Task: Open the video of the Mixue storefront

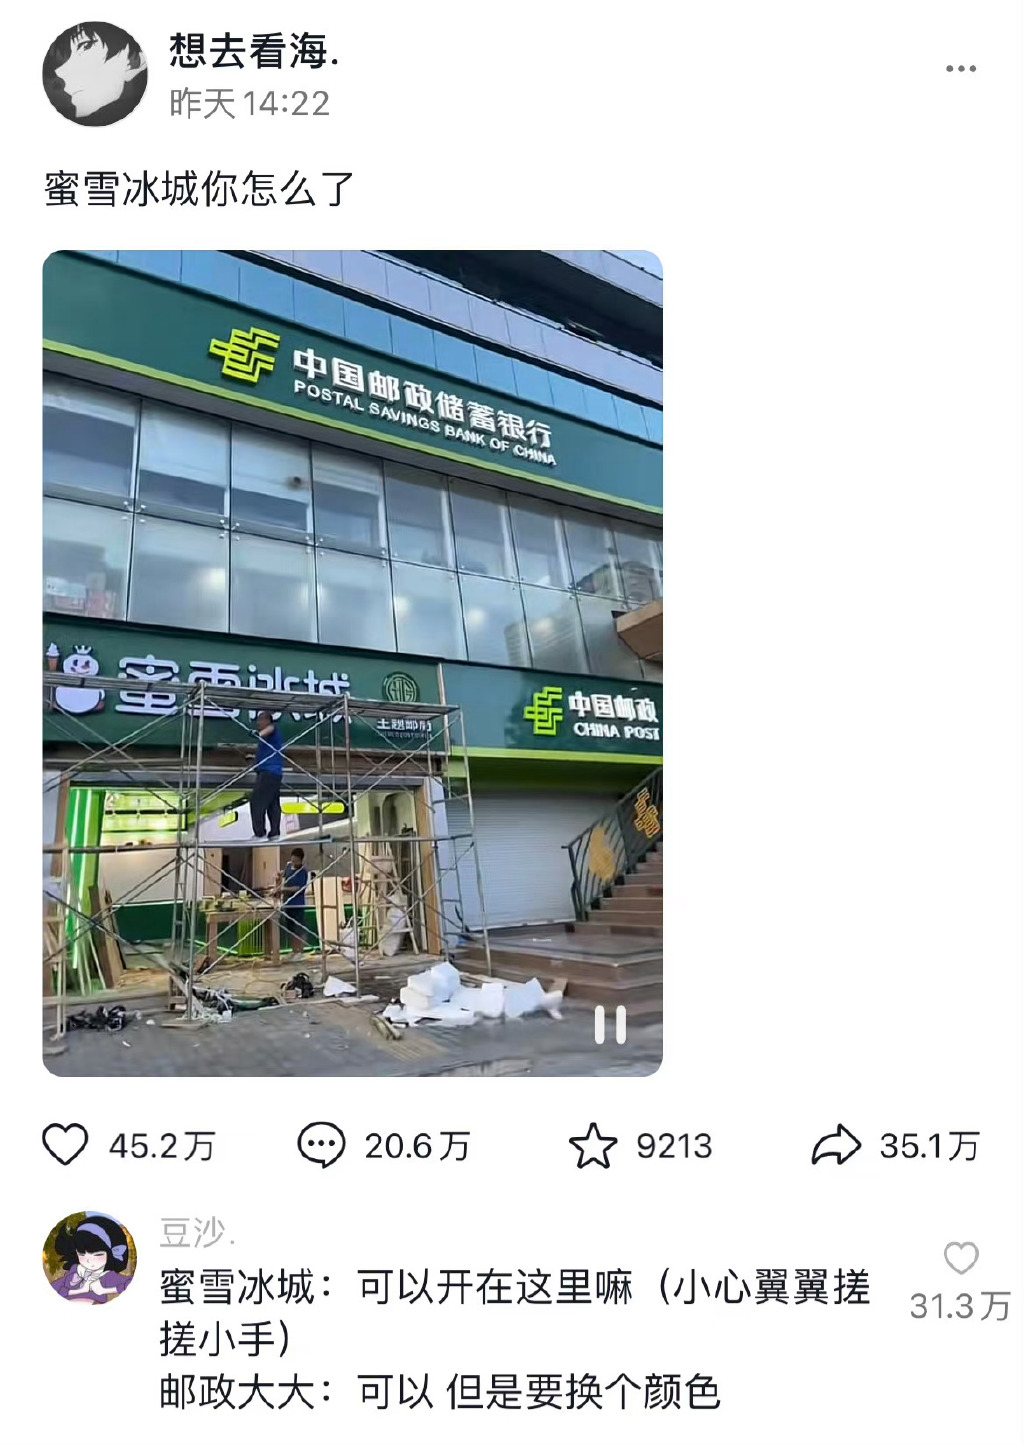Action: pyautogui.click(x=352, y=663)
